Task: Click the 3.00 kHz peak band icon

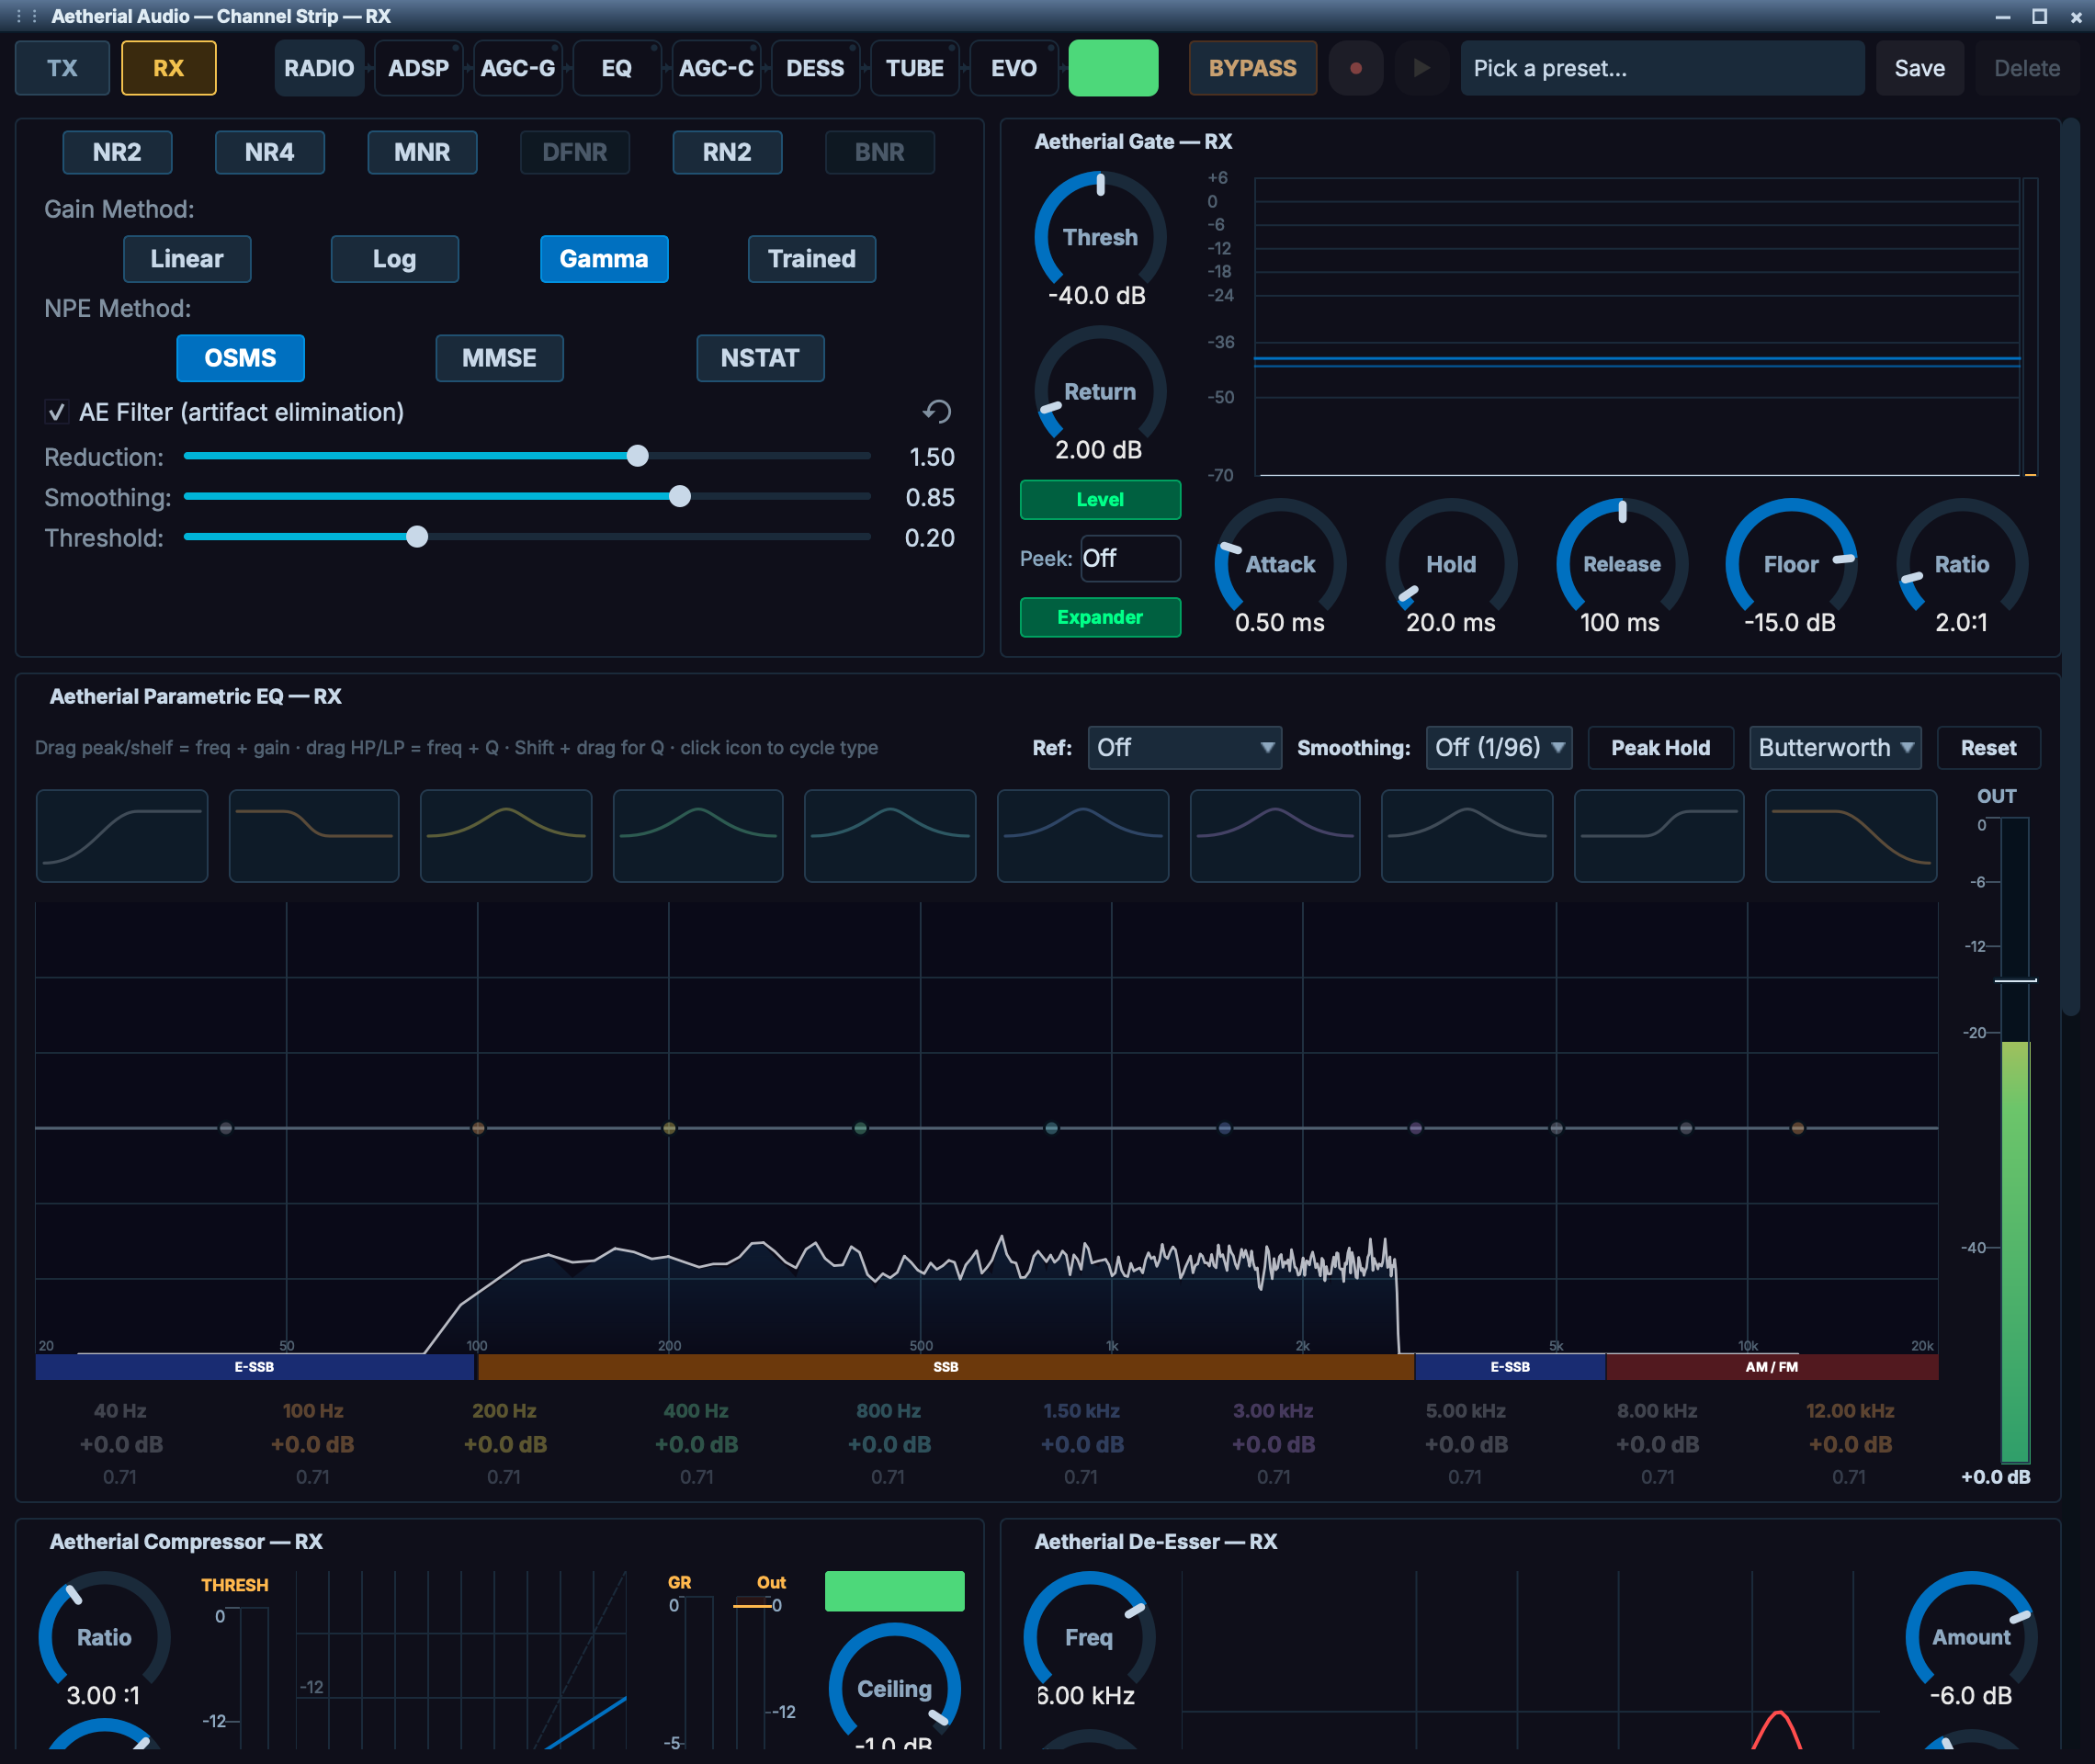Action: coord(1275,836)
